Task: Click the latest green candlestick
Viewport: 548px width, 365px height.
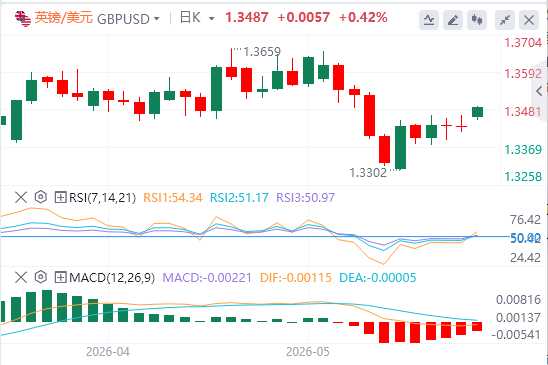Action: coord(477,112)
